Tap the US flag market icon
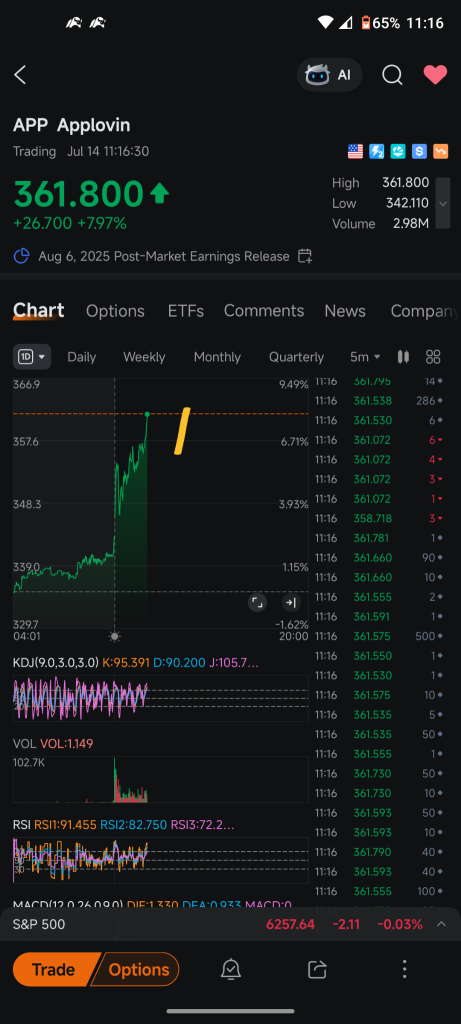The height and width of the screenshot is (1024, 461). click(355, 152)
